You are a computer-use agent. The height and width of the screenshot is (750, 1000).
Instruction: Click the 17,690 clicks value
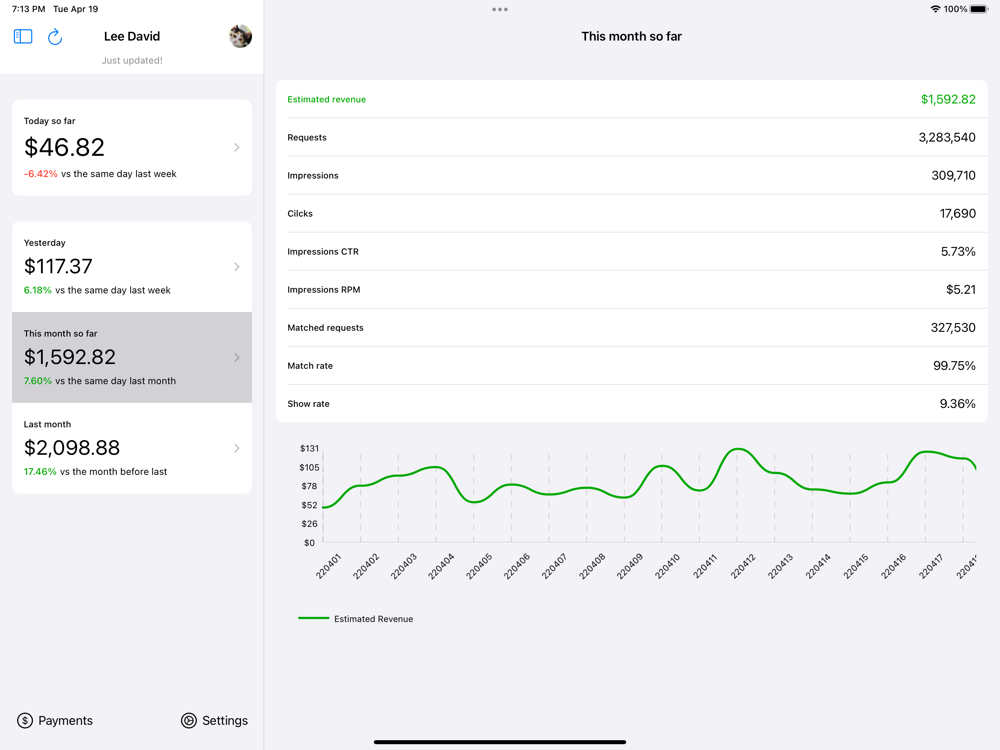click(x=957, y=214)
